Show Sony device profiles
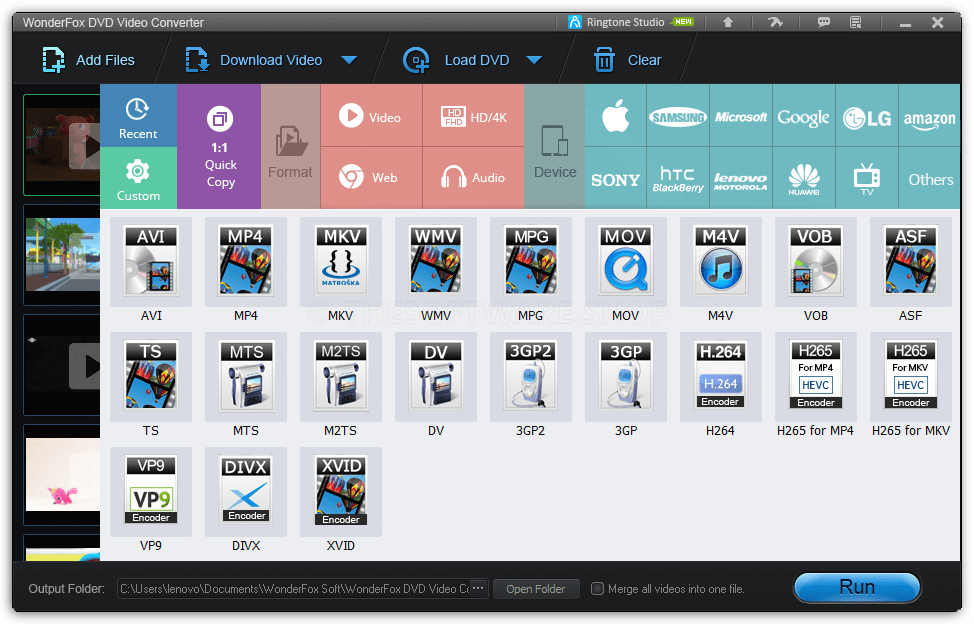Screen dimensions: 974x624 [616, 178]
